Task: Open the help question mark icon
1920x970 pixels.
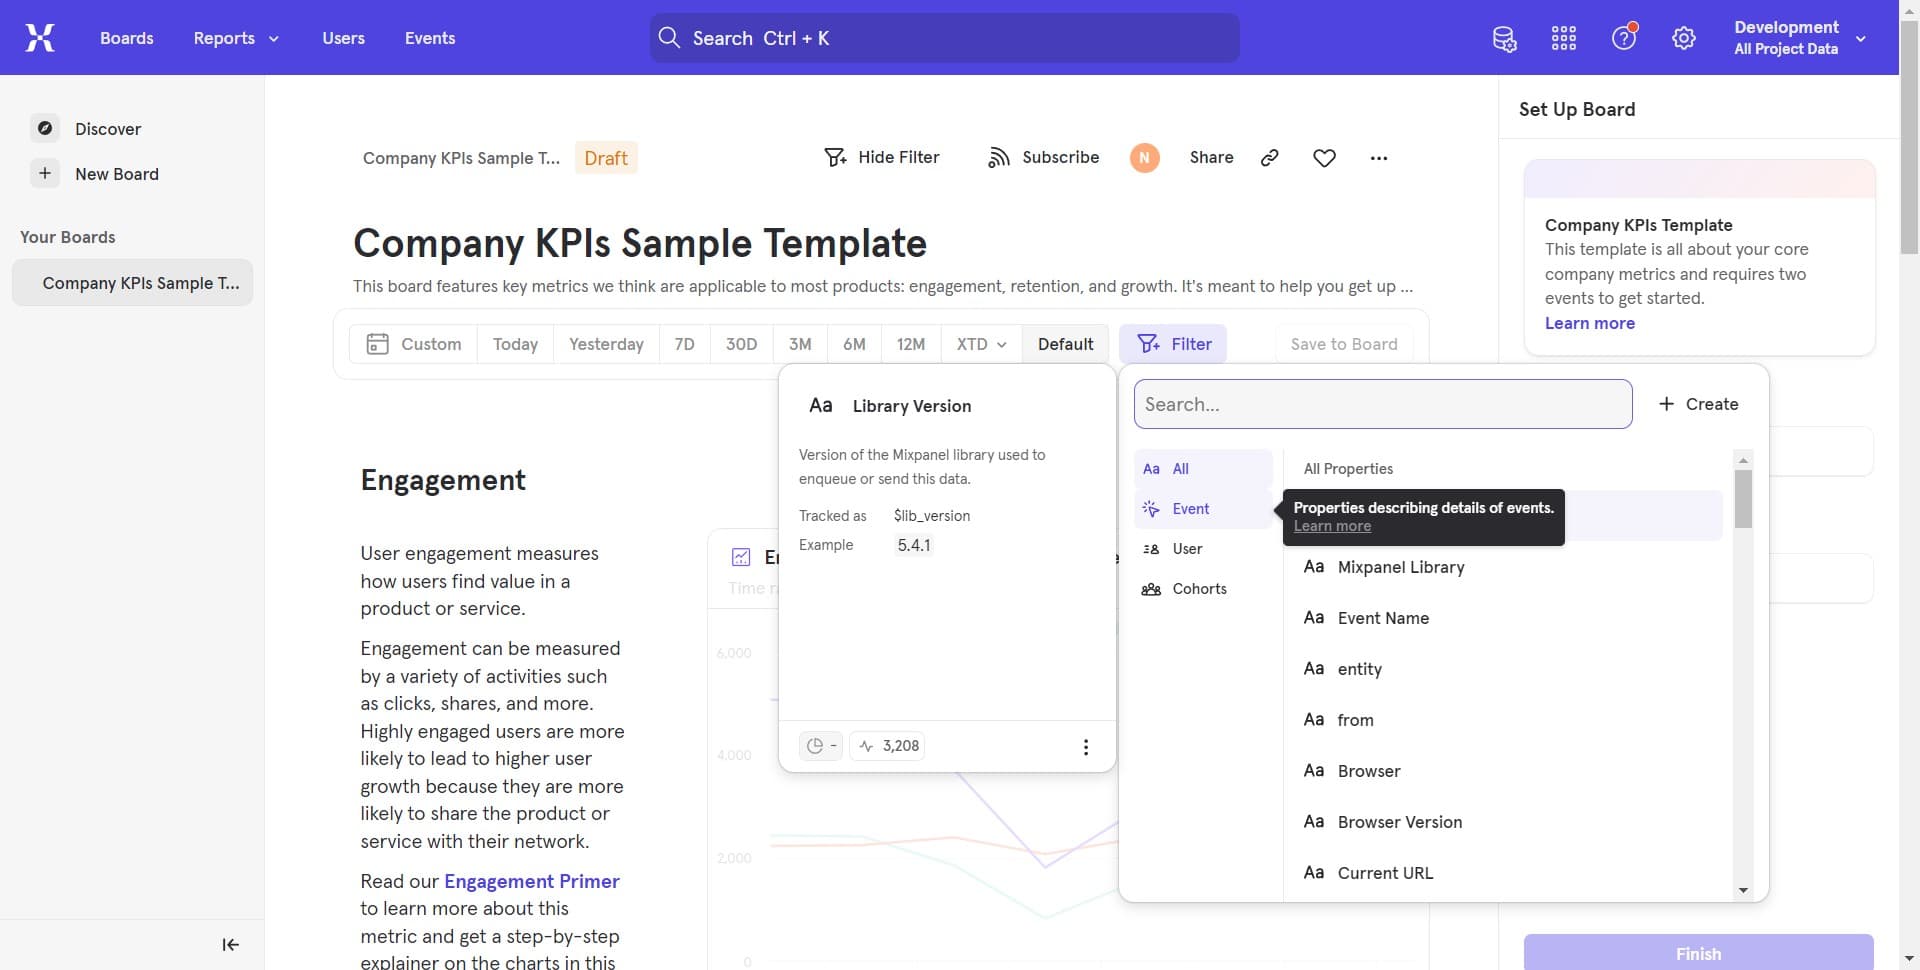Action: click(x=1624, y=38)
